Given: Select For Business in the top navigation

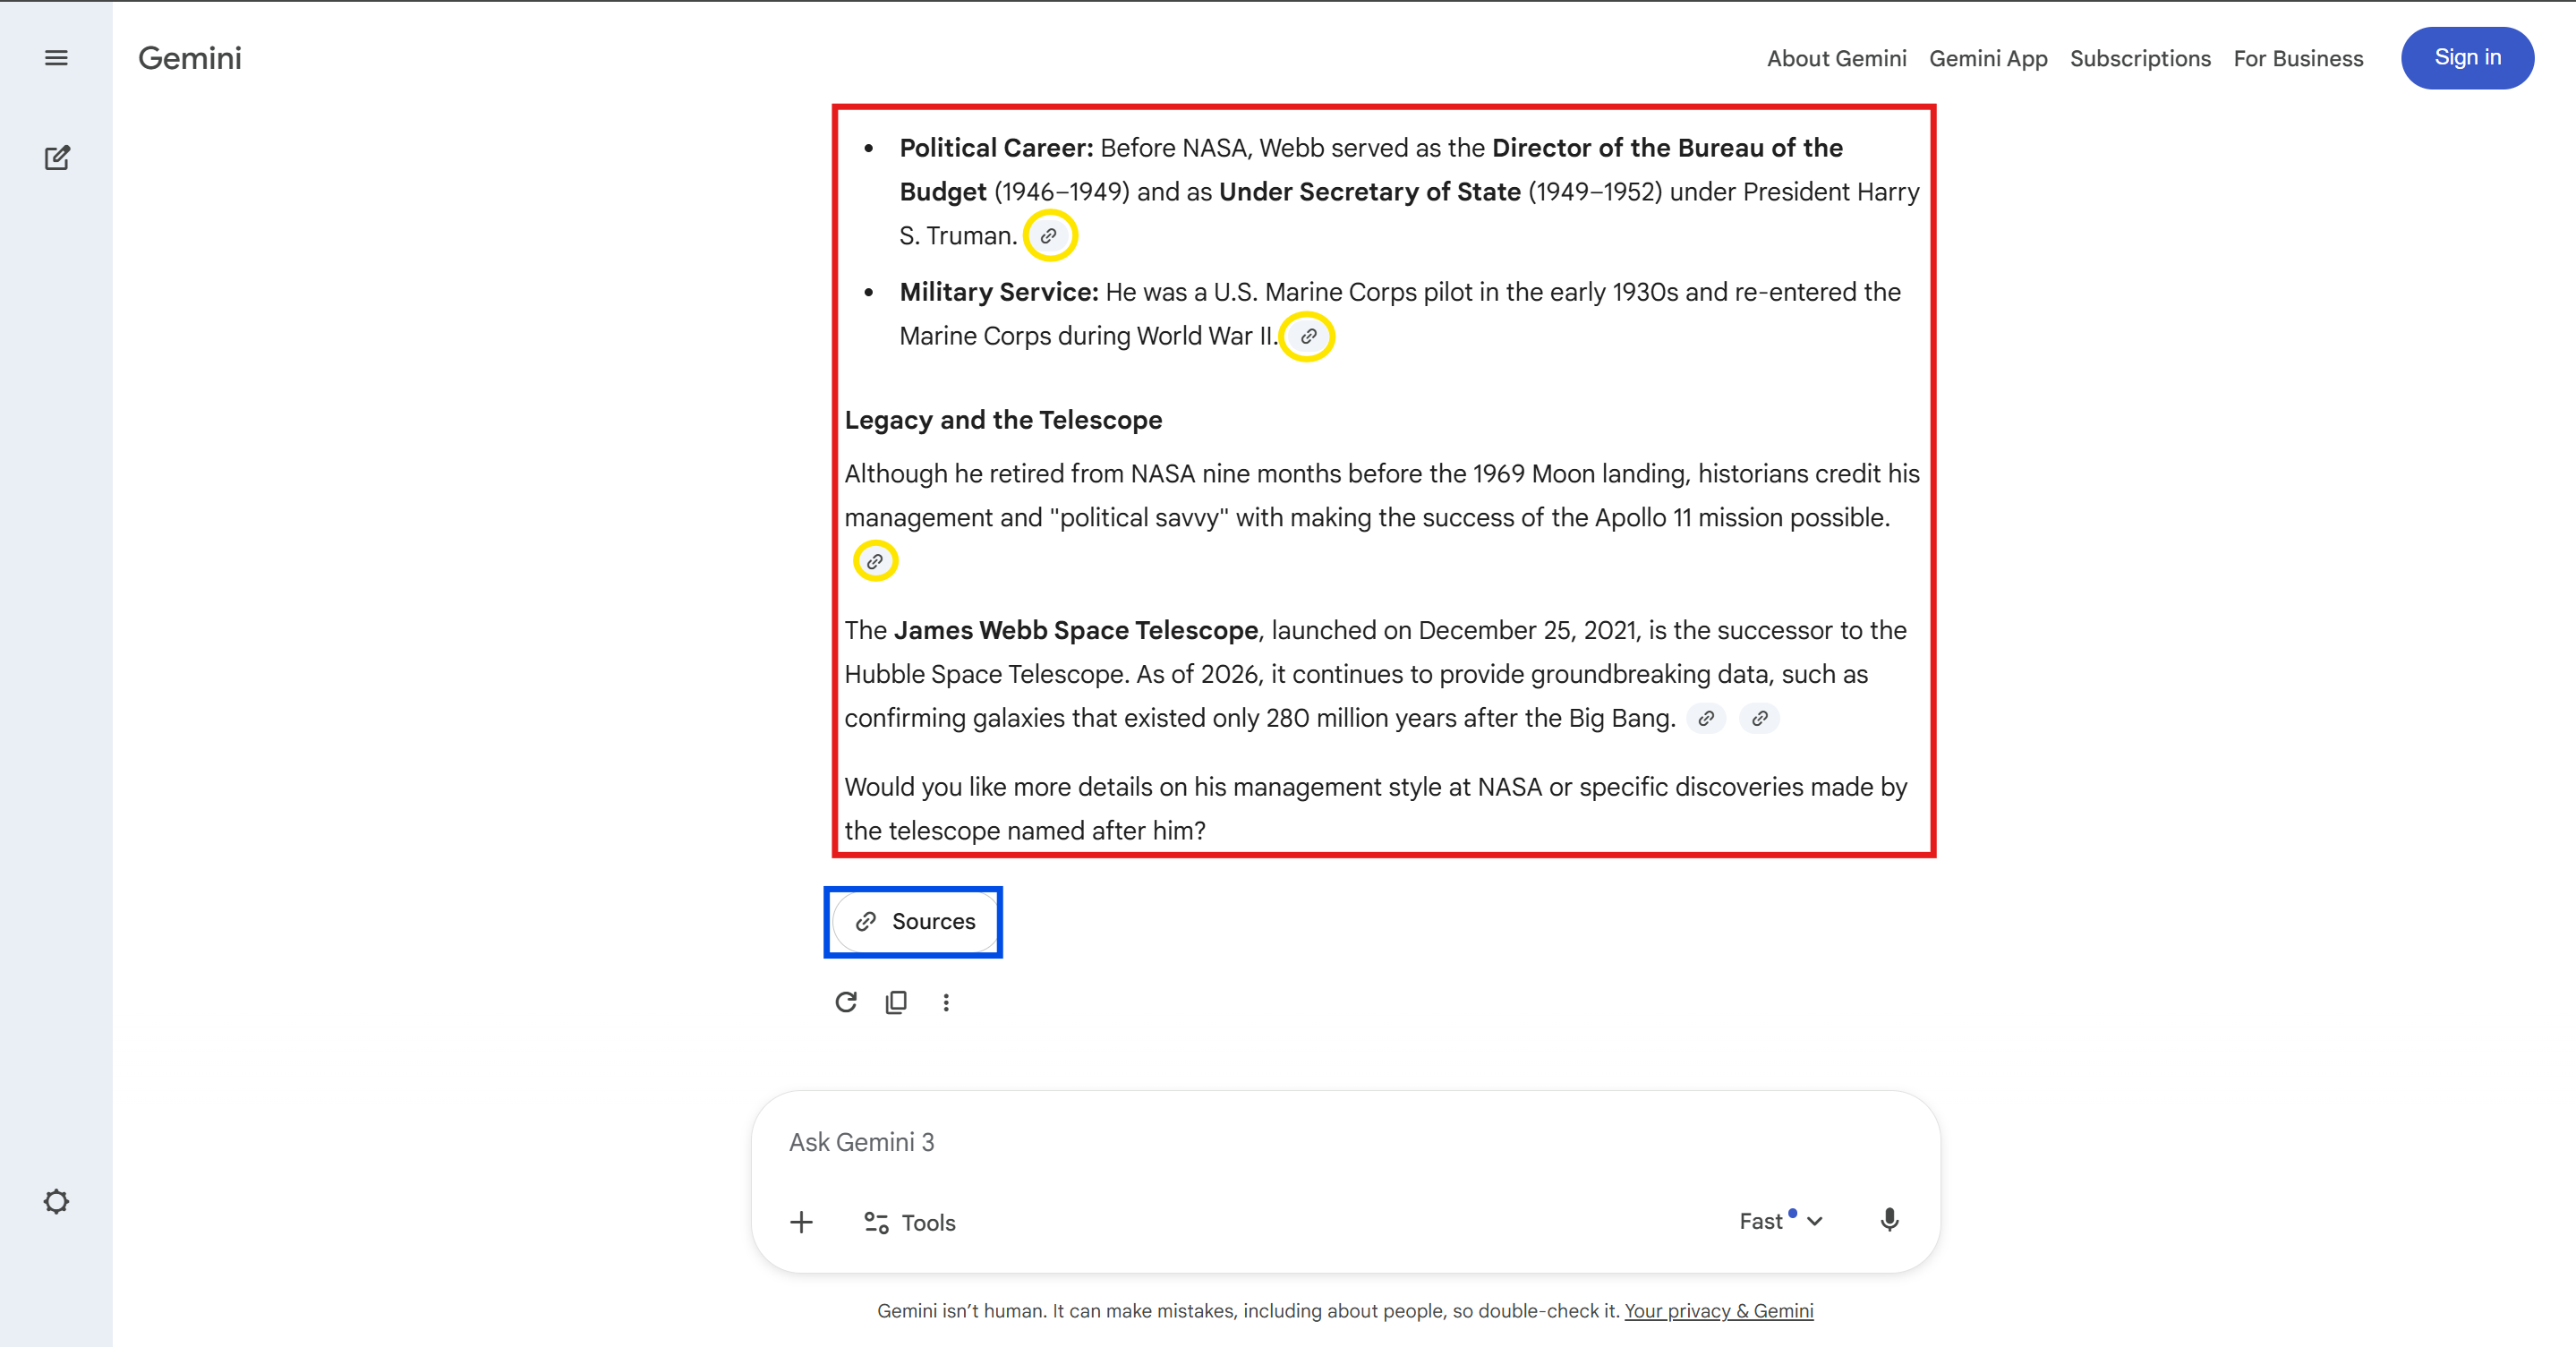Looking at the screenshot, I should [2297, 58].
